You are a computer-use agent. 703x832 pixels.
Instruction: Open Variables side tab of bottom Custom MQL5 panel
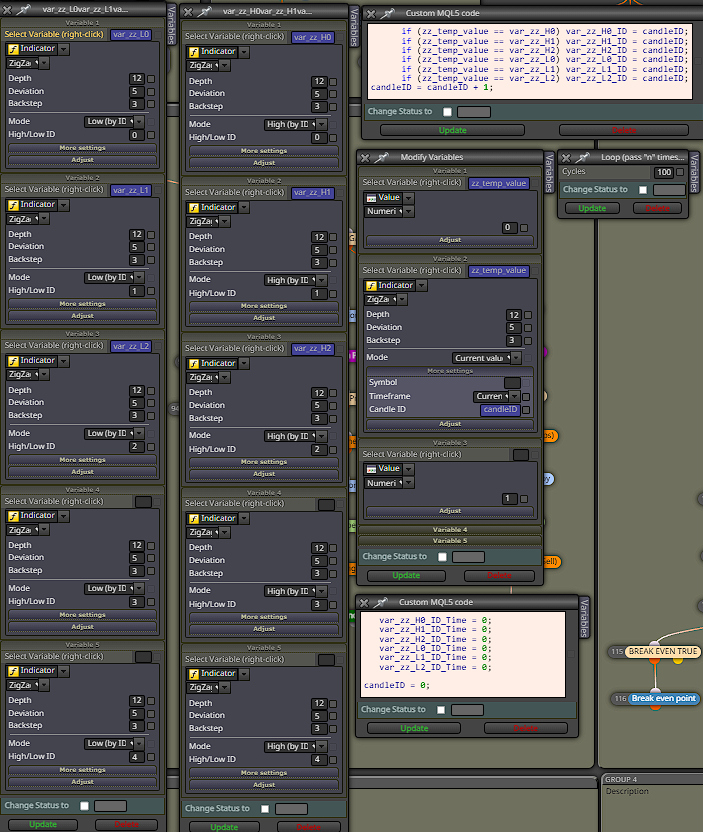point(584,618)
